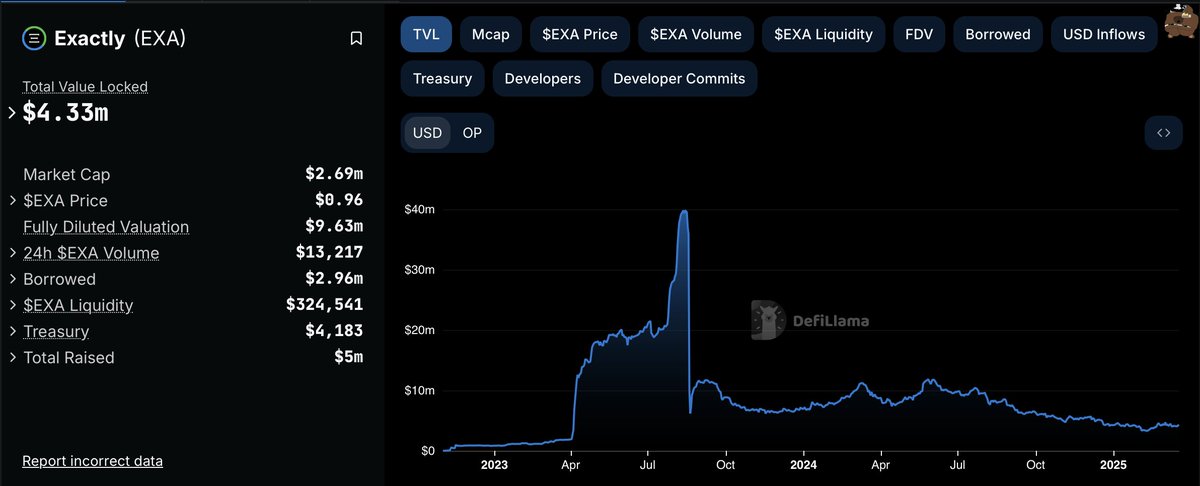The height and width of the screenshot is (486, 1200).
Task: Switch chart denomination to USD
Action: [x=427, y=133]
